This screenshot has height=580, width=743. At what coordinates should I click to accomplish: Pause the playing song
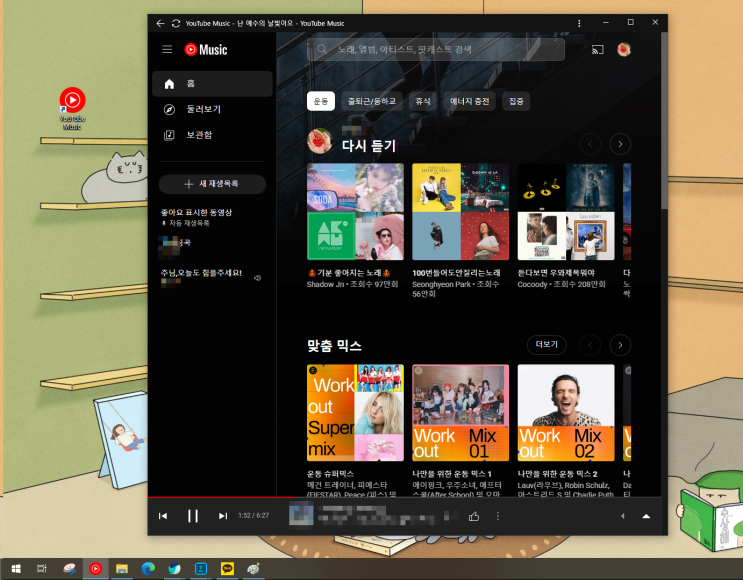coord(193,516)
